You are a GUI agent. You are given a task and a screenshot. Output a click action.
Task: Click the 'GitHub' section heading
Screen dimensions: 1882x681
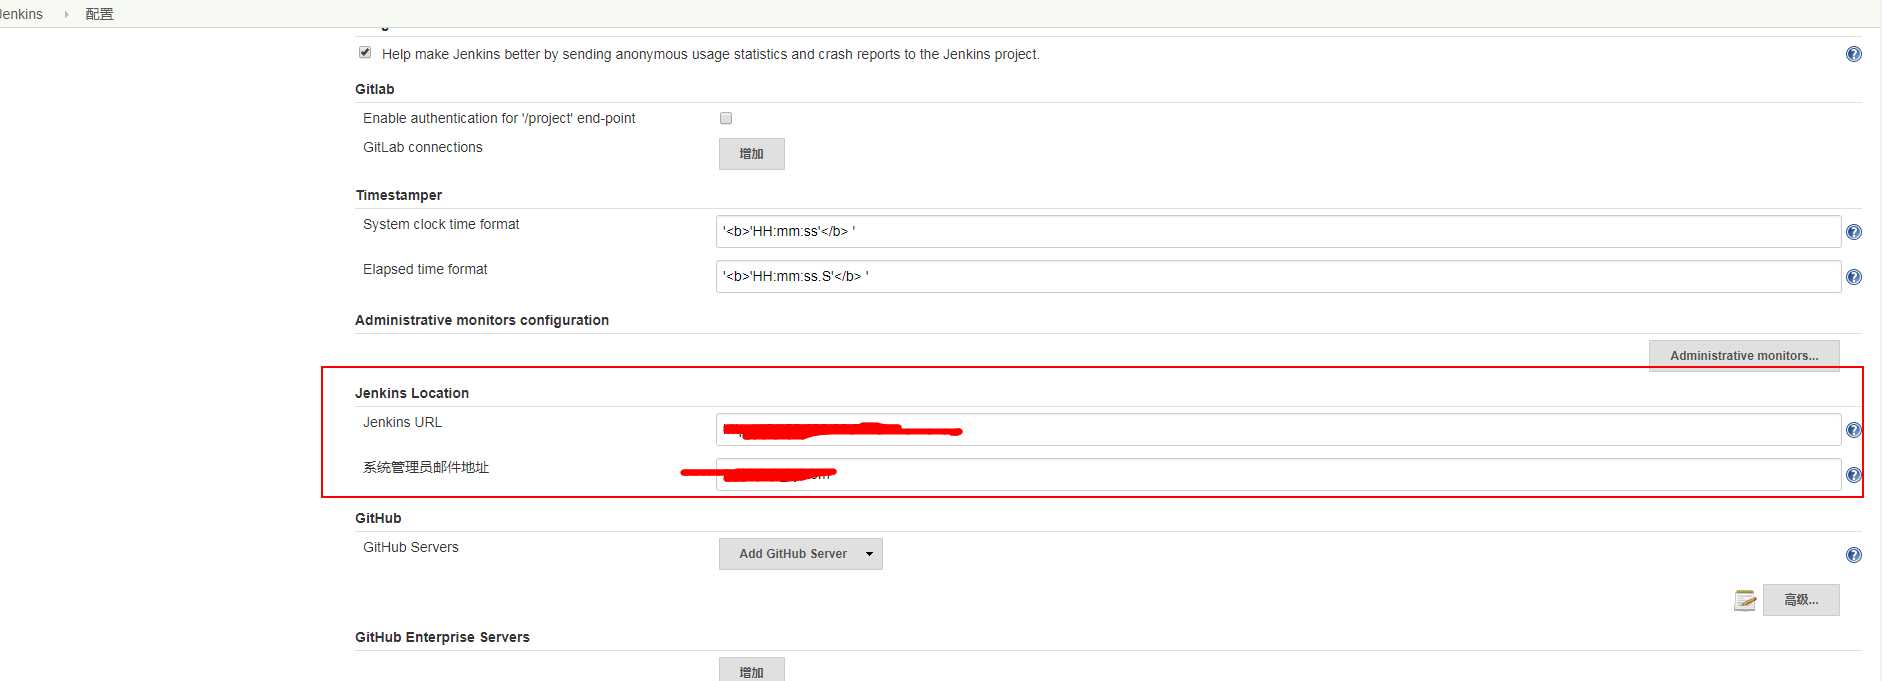tap(378, 518)
